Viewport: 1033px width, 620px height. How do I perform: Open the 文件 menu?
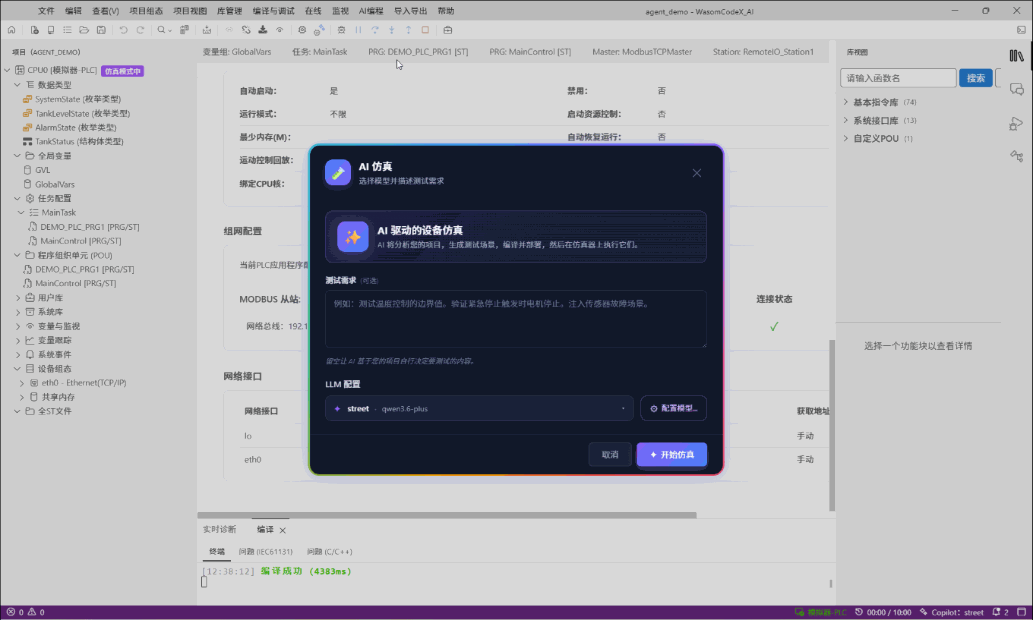coord(46,11)
